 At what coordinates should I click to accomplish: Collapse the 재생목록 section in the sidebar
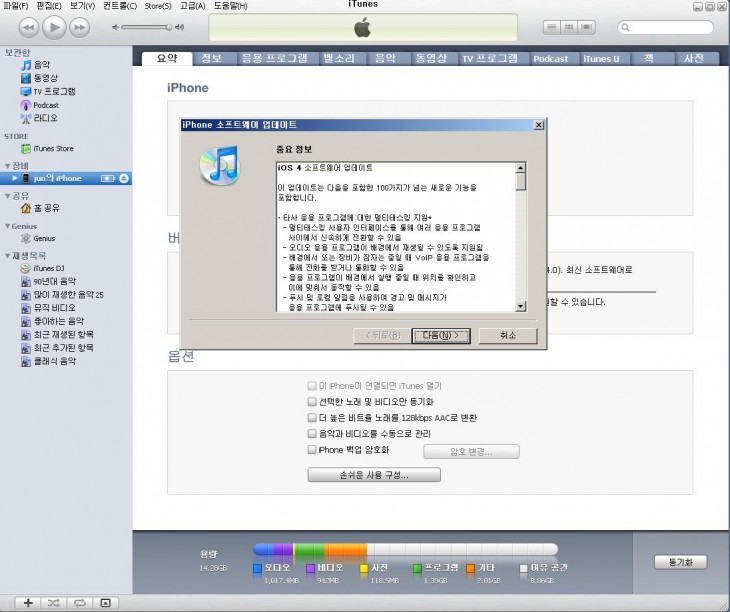click(x=8, y=256)
